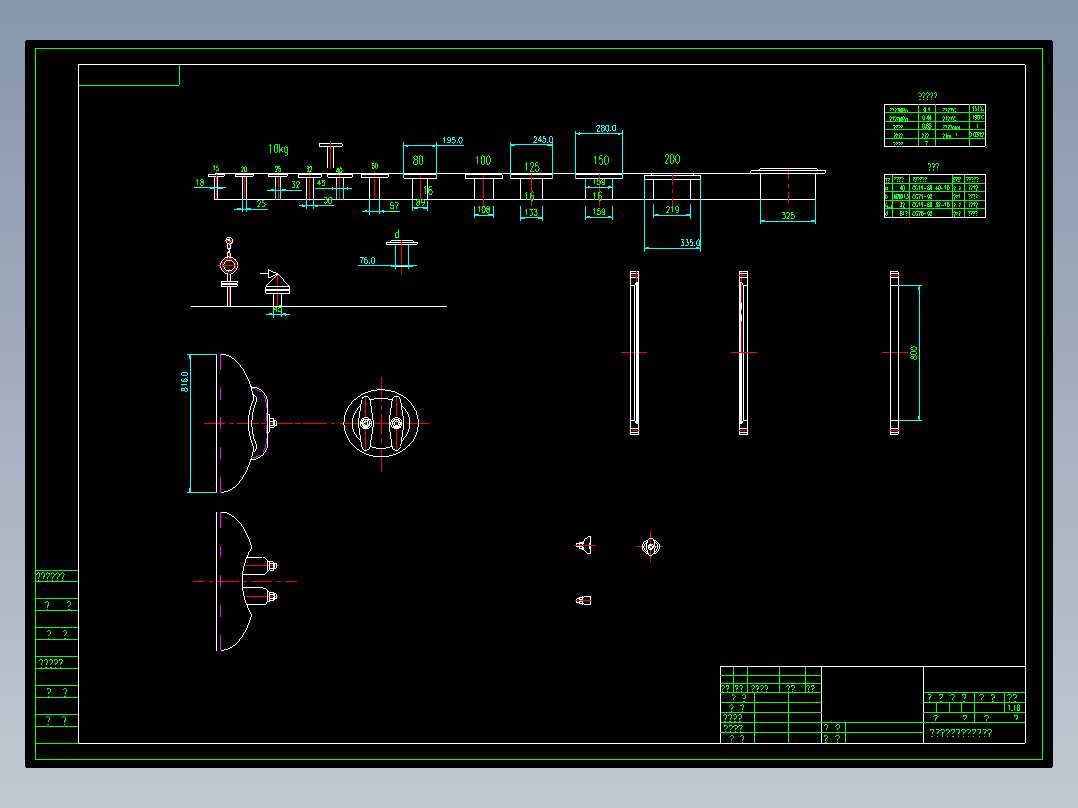This screenshot has height=808, width=1078.
Task: Select the size label "80"
Action: (x=418, y=160)
